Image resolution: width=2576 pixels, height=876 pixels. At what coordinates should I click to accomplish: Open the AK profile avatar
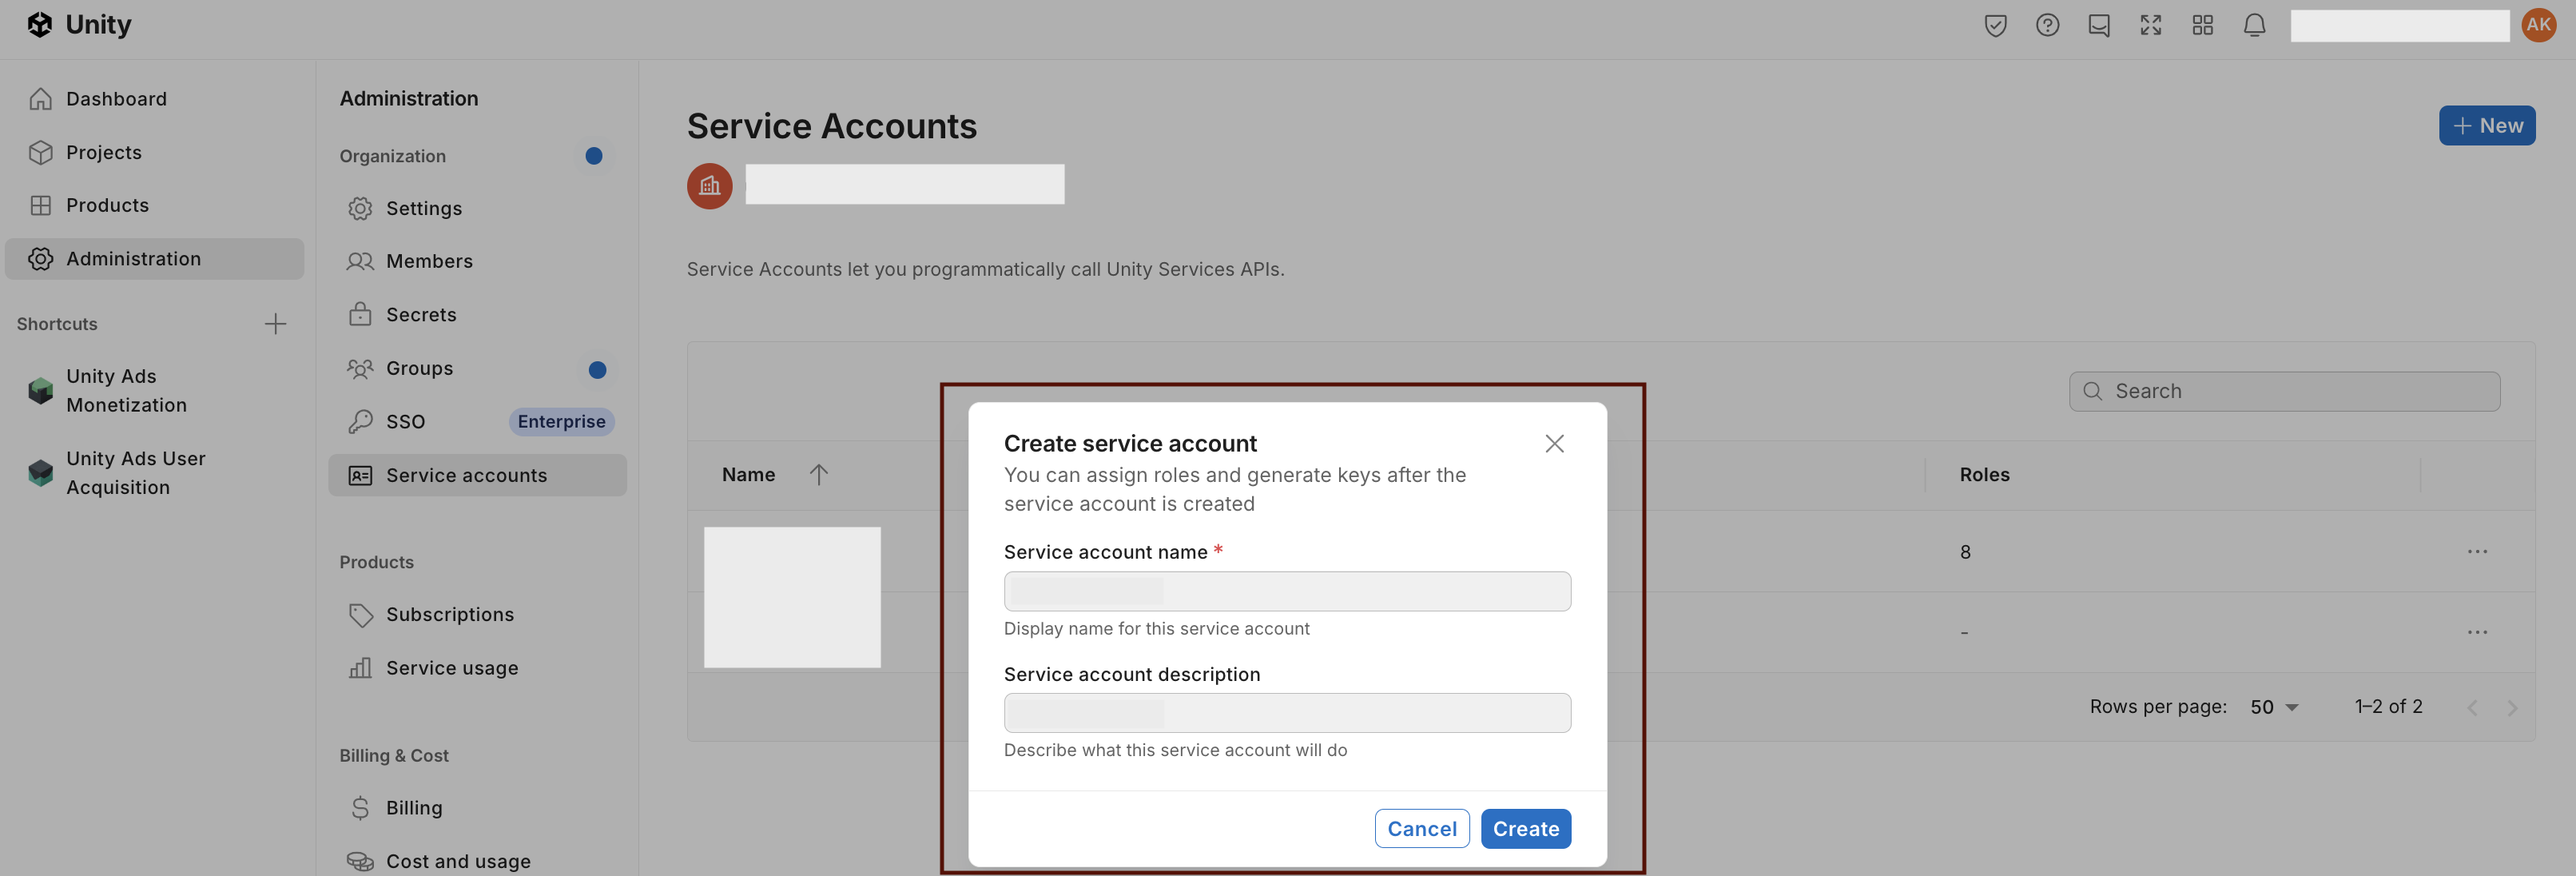coord(2539,25)
